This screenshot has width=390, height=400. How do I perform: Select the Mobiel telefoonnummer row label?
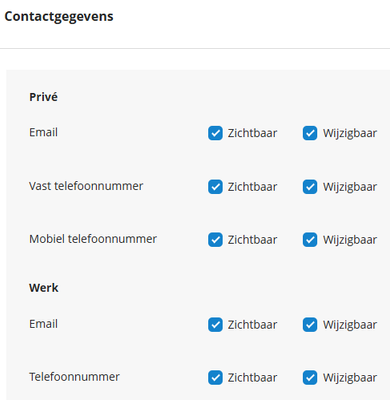click(x=93, y=239)
